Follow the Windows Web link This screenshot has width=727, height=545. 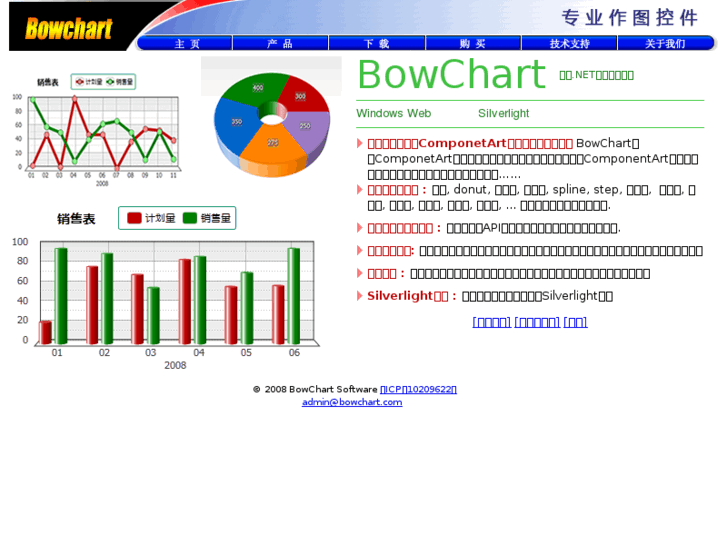(394, 114)
